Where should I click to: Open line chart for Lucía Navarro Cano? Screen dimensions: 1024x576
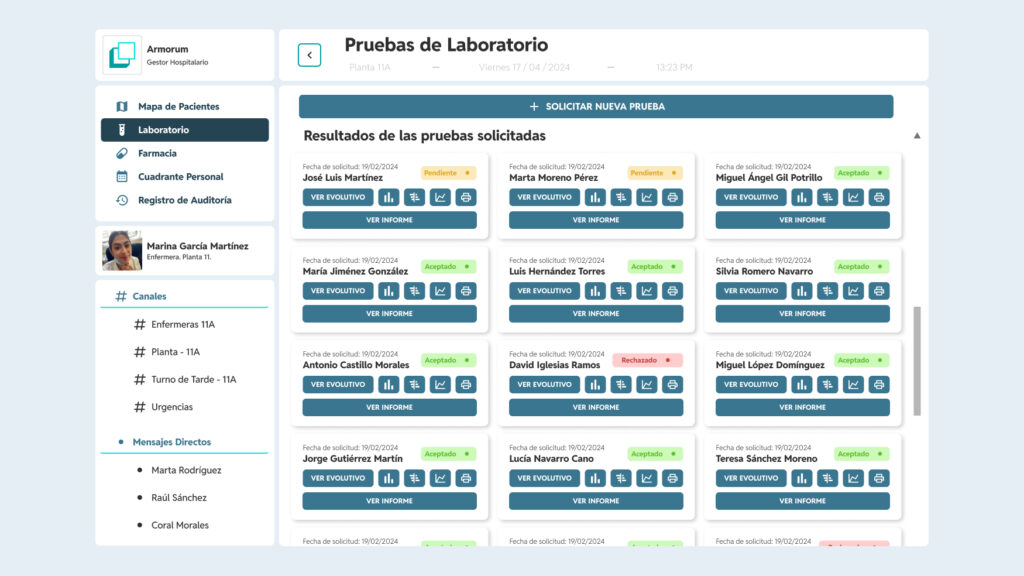(x=647, y=478)
